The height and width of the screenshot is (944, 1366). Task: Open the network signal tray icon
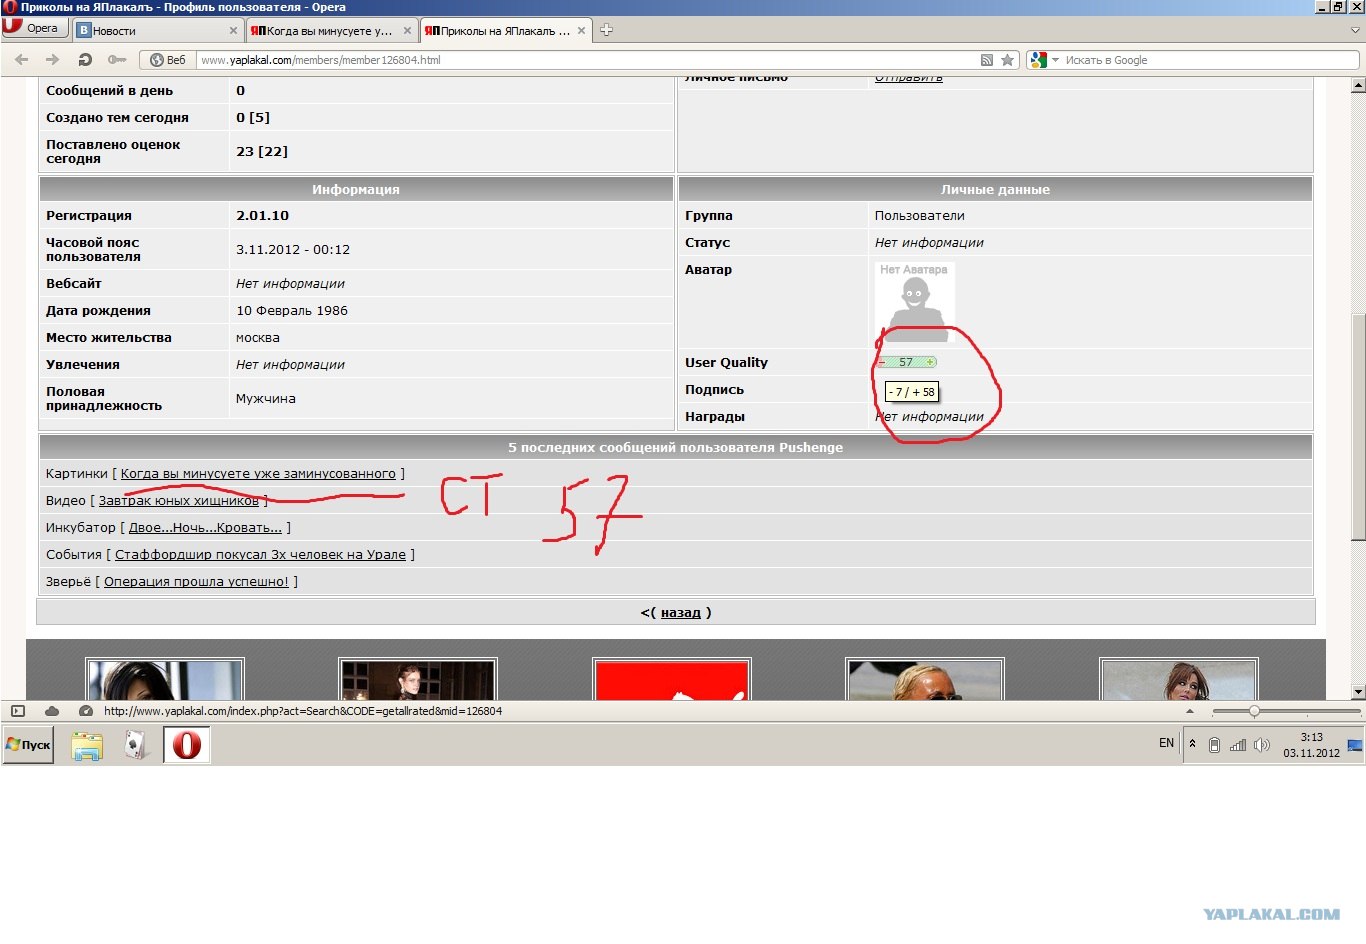(1238, 745)
